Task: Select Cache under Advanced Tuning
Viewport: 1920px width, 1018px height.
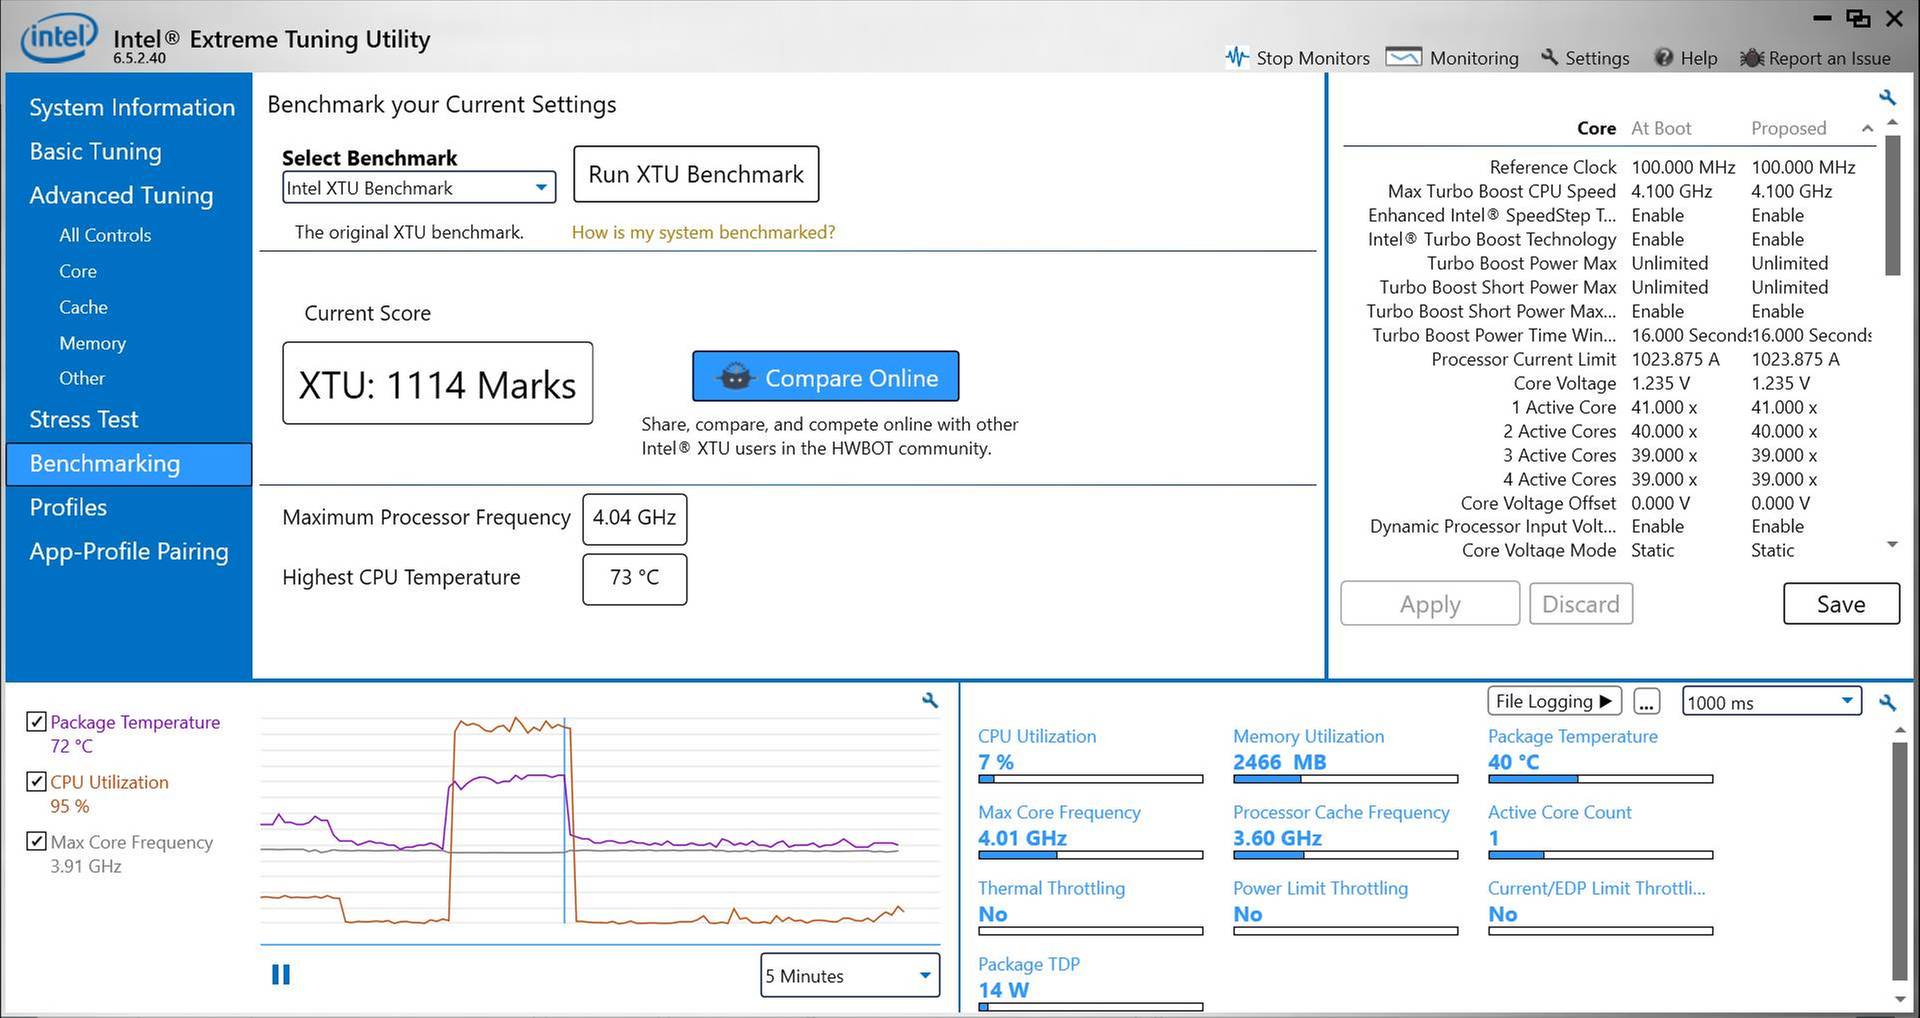Action: point(83,307)
